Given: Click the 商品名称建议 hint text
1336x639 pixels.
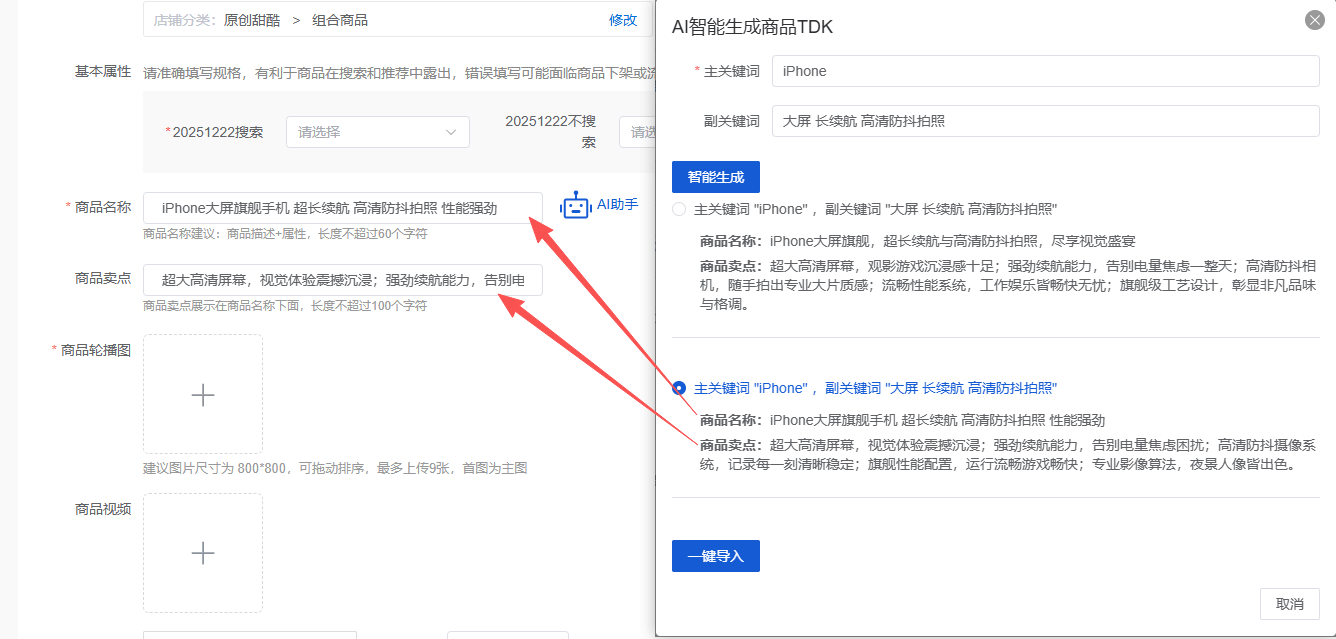Looking at the screenshot, I should (285, 234).
